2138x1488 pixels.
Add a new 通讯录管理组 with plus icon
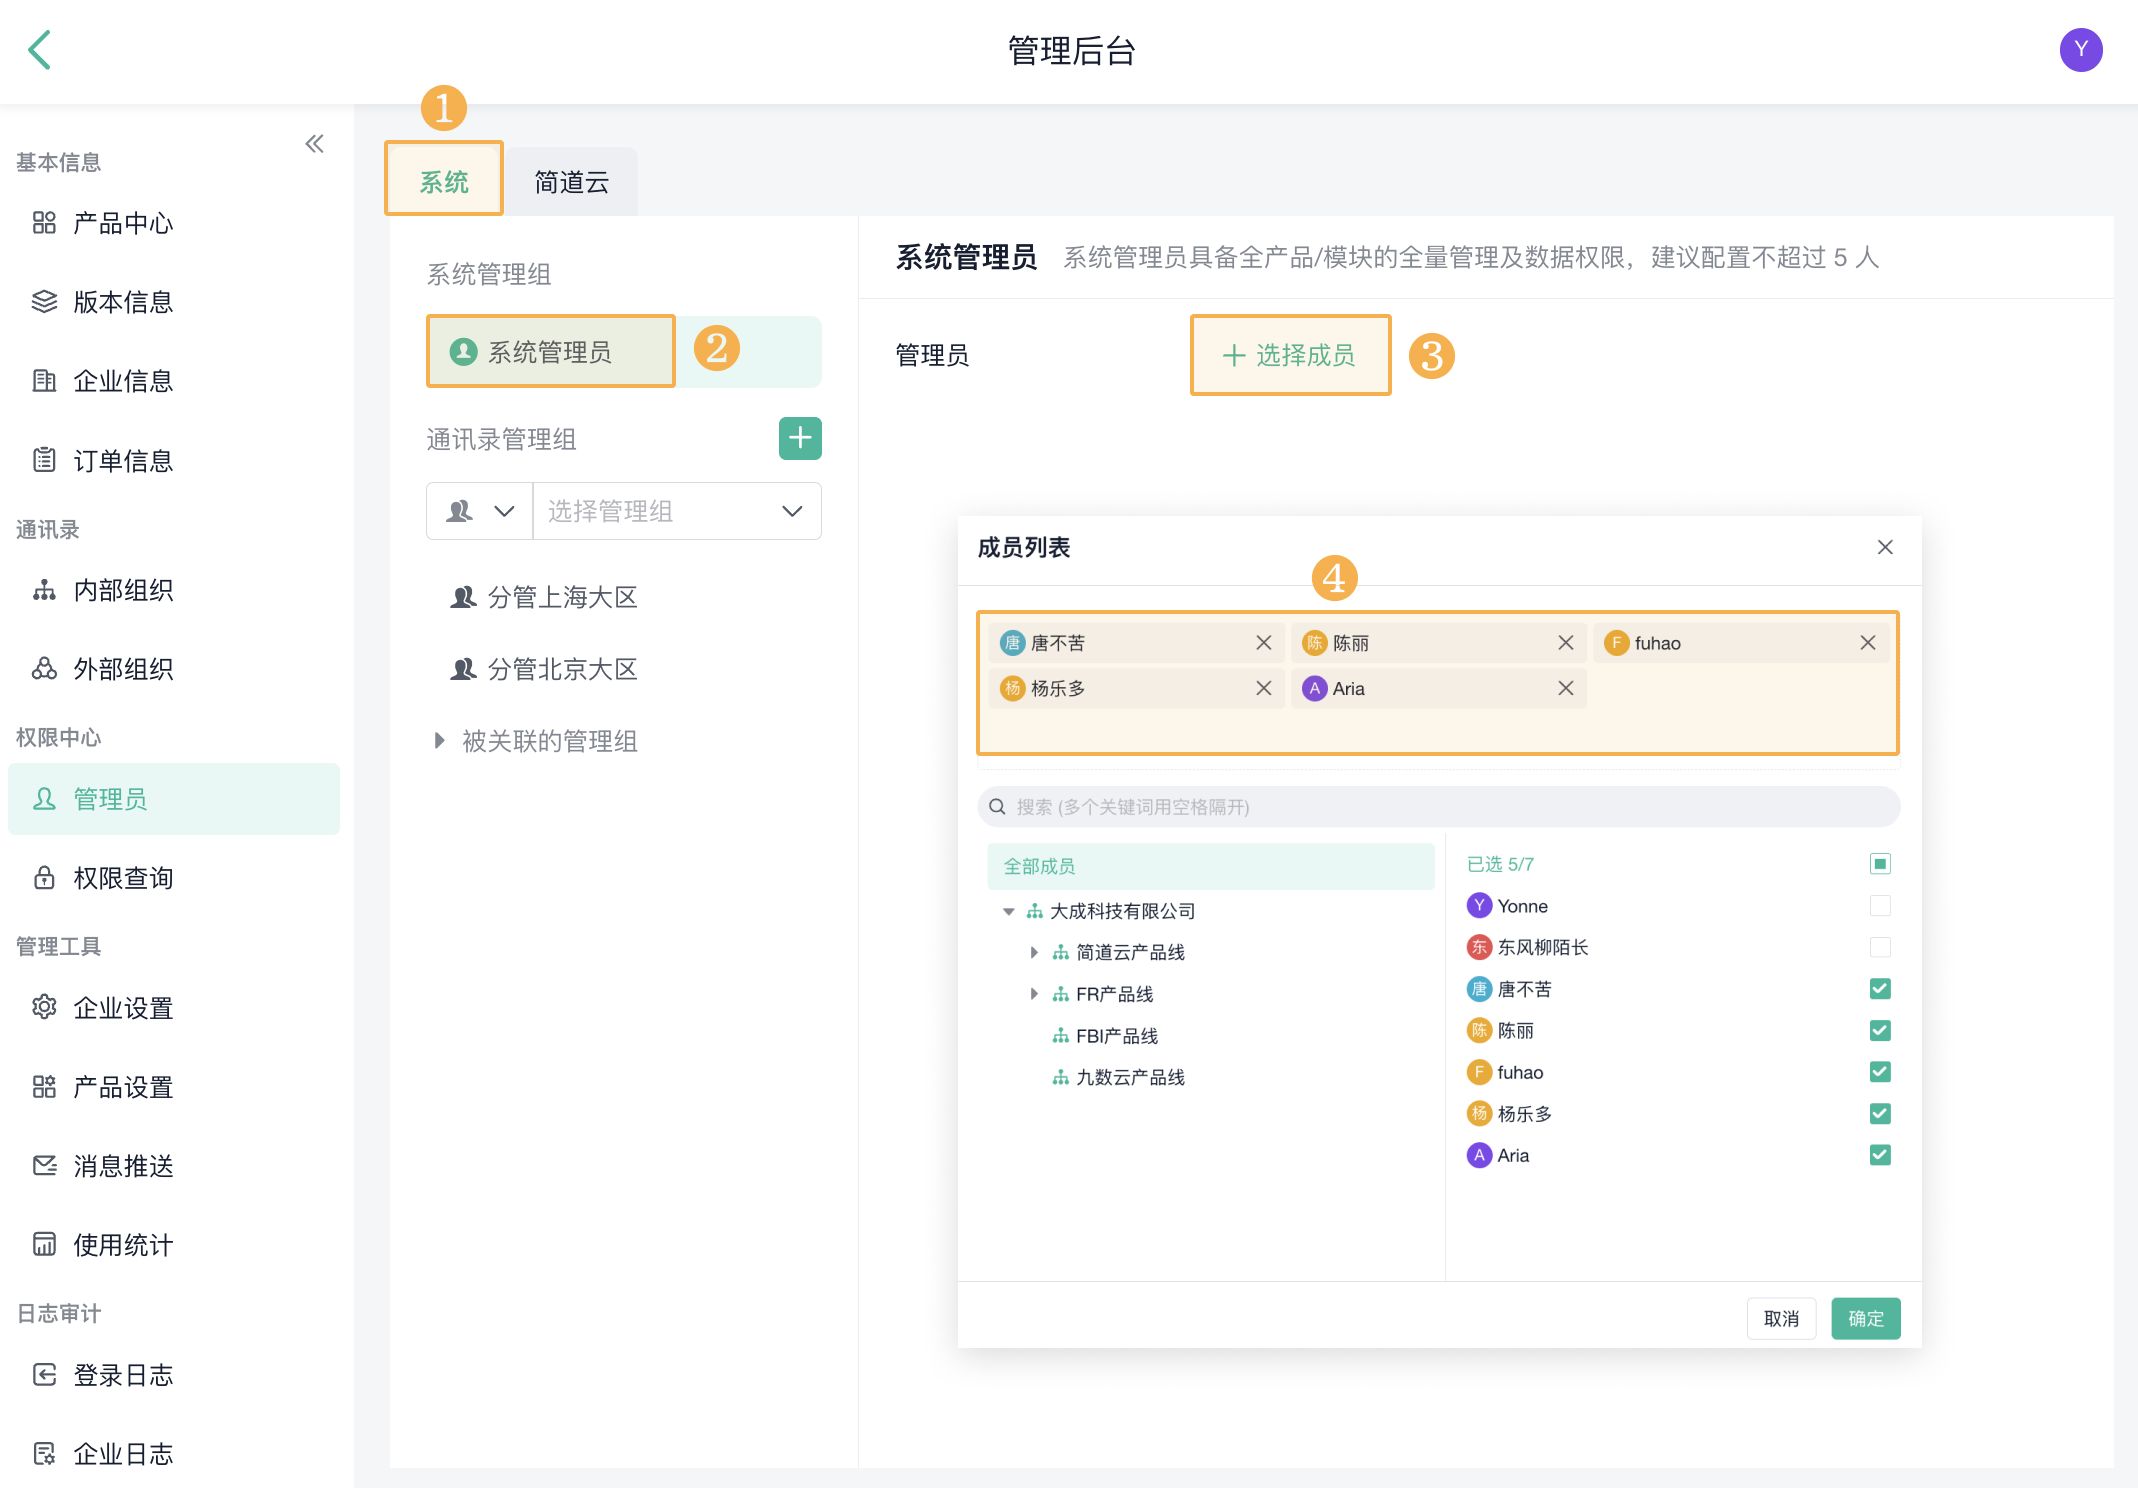point(799,438)
